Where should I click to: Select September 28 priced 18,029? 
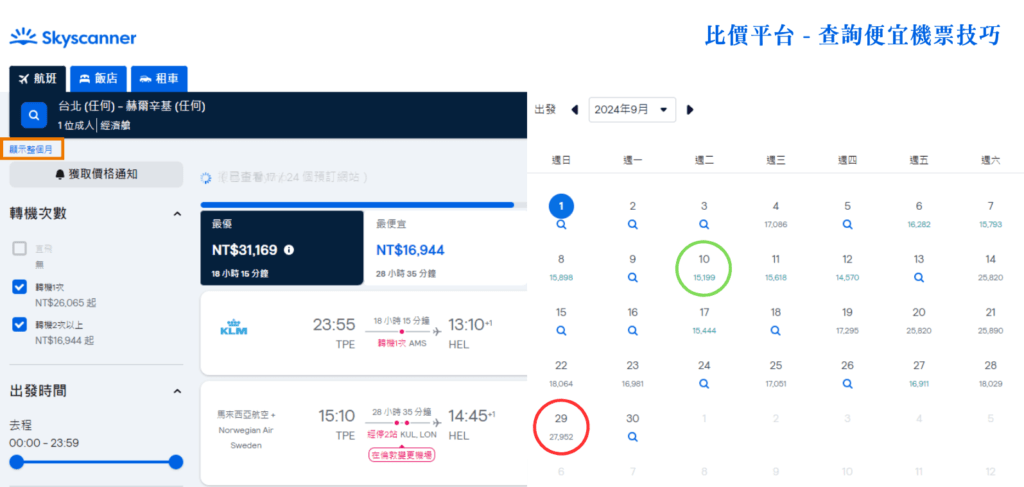[991, 374]
